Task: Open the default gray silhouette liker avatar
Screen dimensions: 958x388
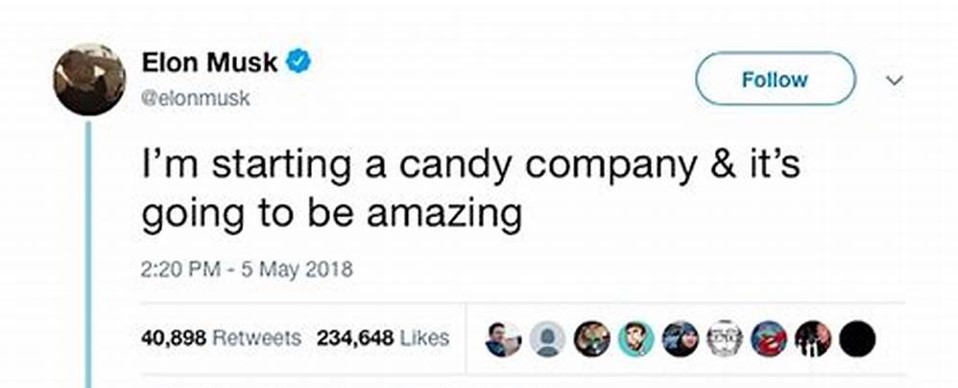Action: 547,339
